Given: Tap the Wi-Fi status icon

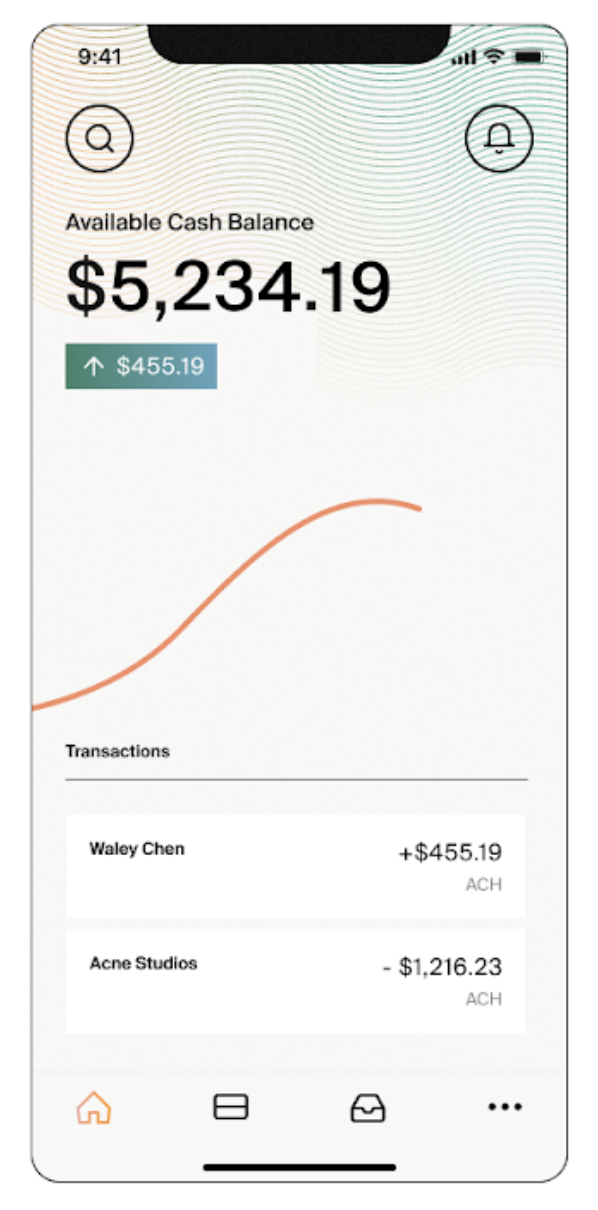Looking at the screenshot, I should pyautogui.click(x=493, y=57).
